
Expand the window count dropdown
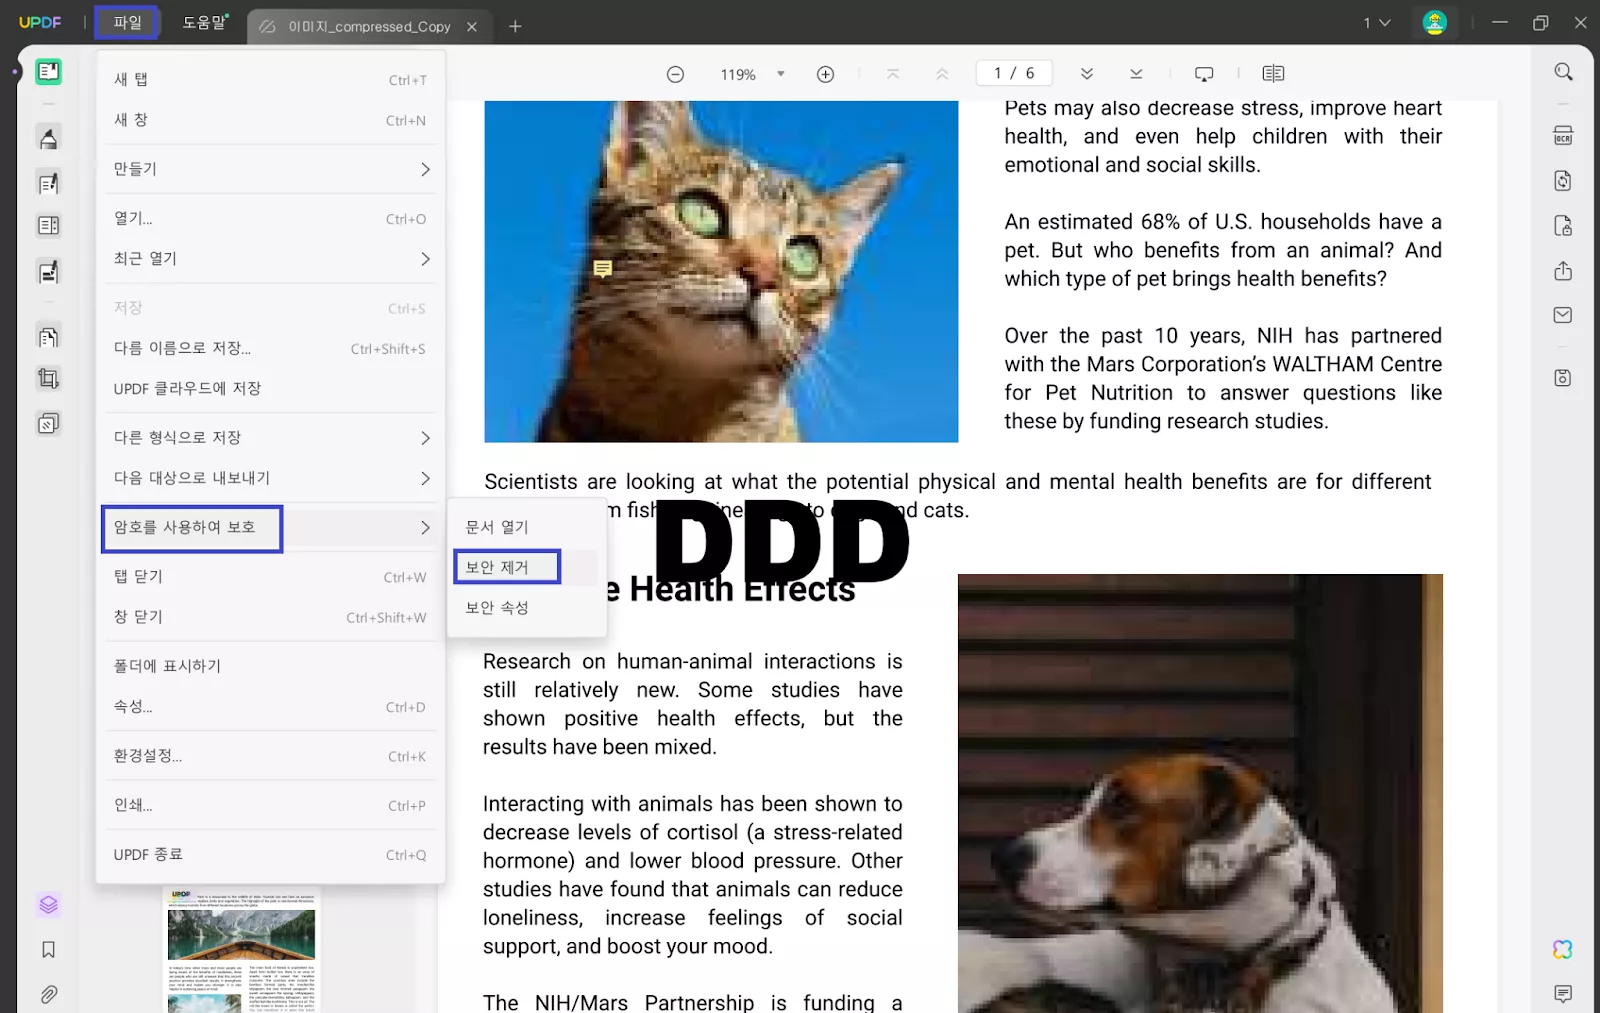click(x=1377, y=23)
